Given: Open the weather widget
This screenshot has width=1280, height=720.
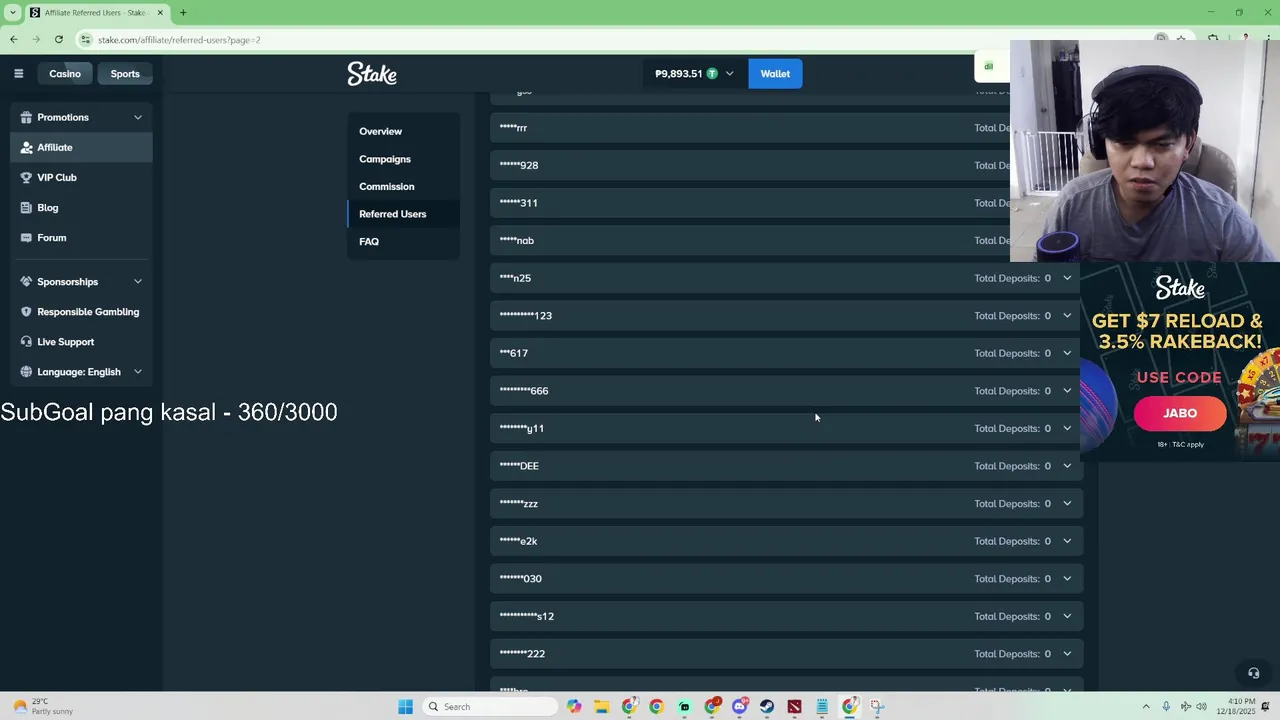Looking at the screenshot, I should coord(42,706).
